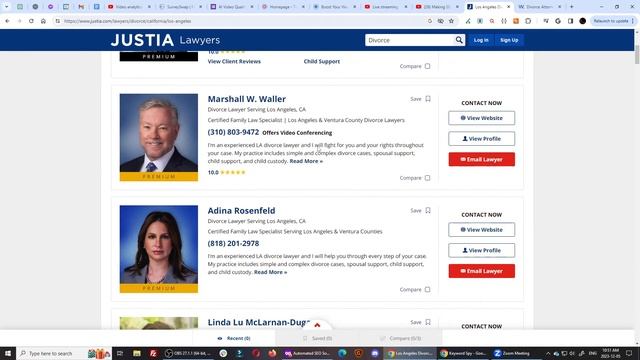Switch to OBS in the taskbar
Screen dimensions: 640x360
point(188,353)
